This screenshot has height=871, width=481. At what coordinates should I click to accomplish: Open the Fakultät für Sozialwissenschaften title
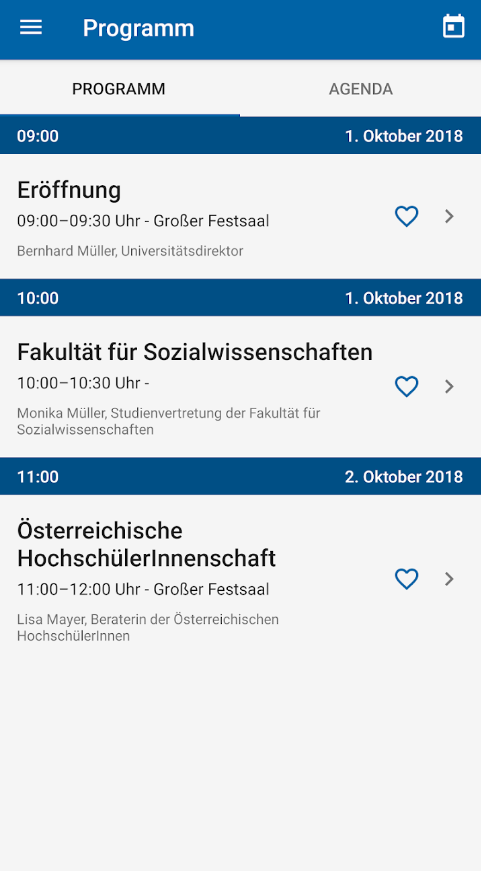[x=195, y=352]
